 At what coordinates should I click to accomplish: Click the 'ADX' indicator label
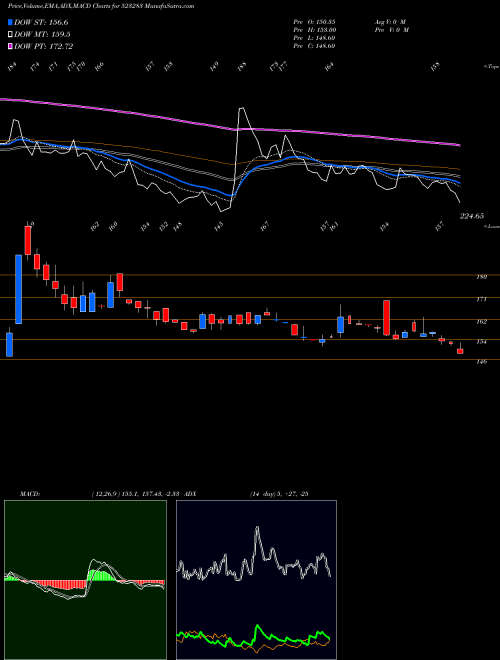191,494
